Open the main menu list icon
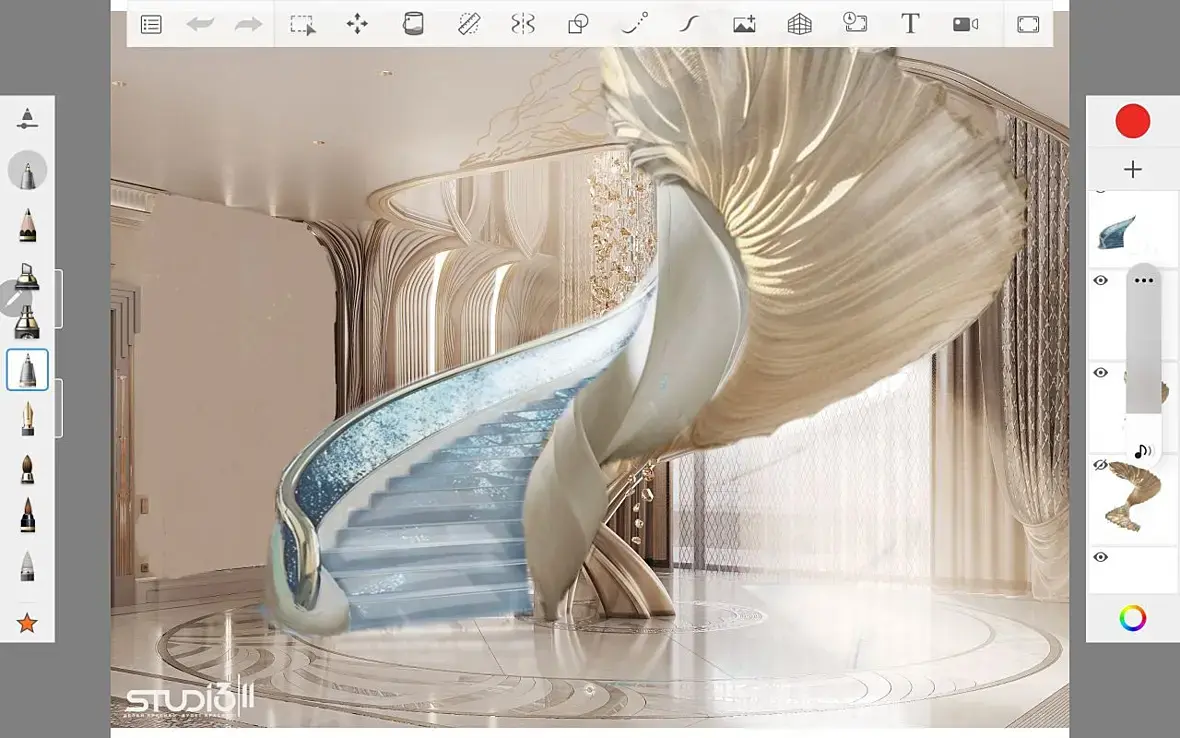 coord(151,25)
